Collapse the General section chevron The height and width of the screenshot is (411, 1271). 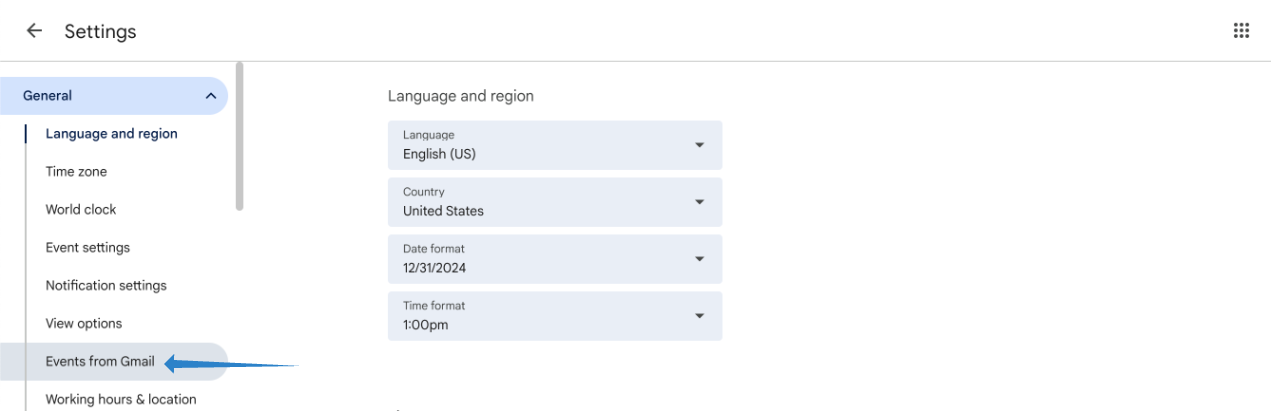(x=210, y=96)
